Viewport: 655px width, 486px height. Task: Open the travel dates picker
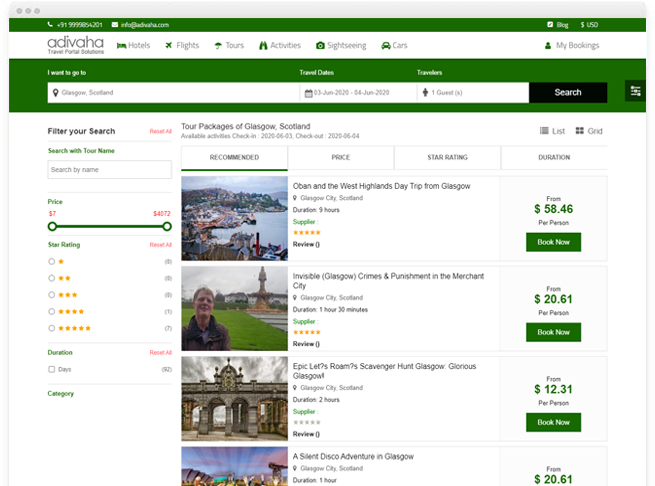click(357, 93)
